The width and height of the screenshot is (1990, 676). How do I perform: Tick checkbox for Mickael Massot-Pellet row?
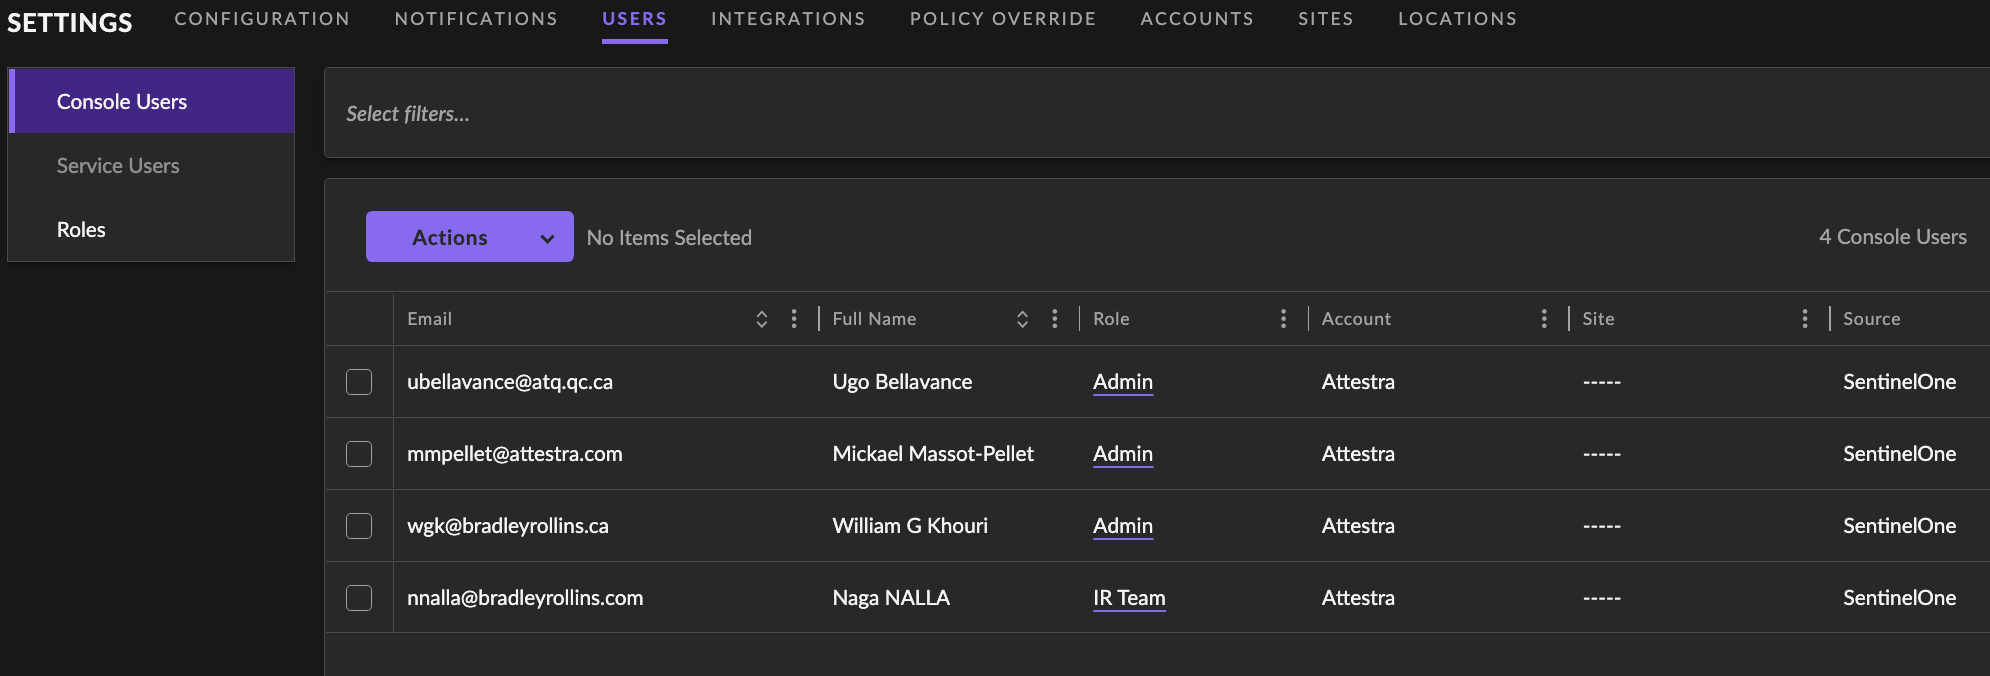[359, 454]
